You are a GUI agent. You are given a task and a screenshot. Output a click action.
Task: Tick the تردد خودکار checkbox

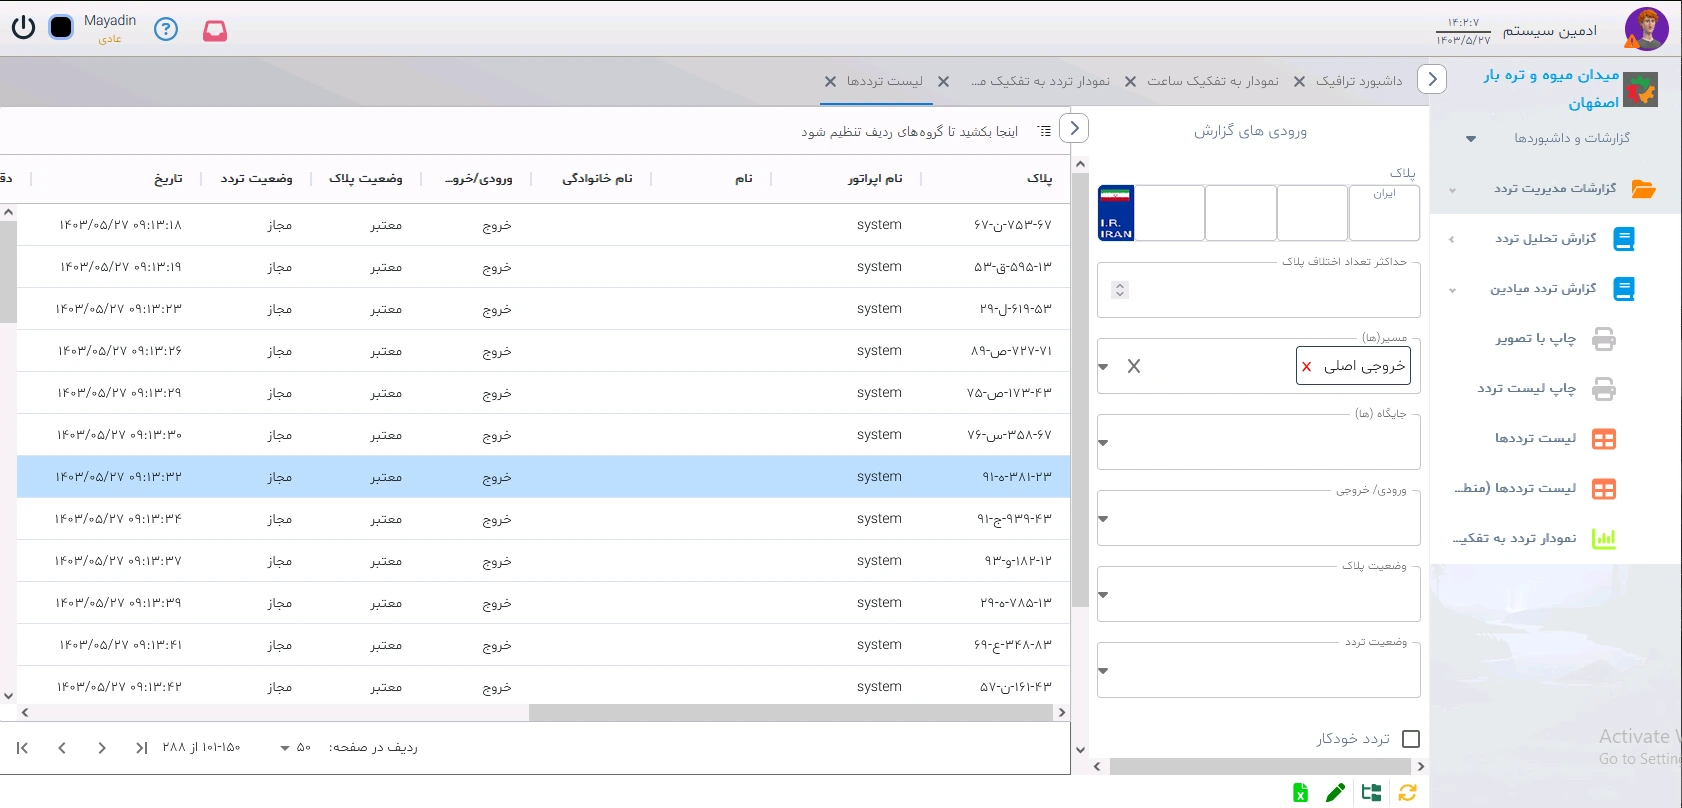click(1411, 739)
